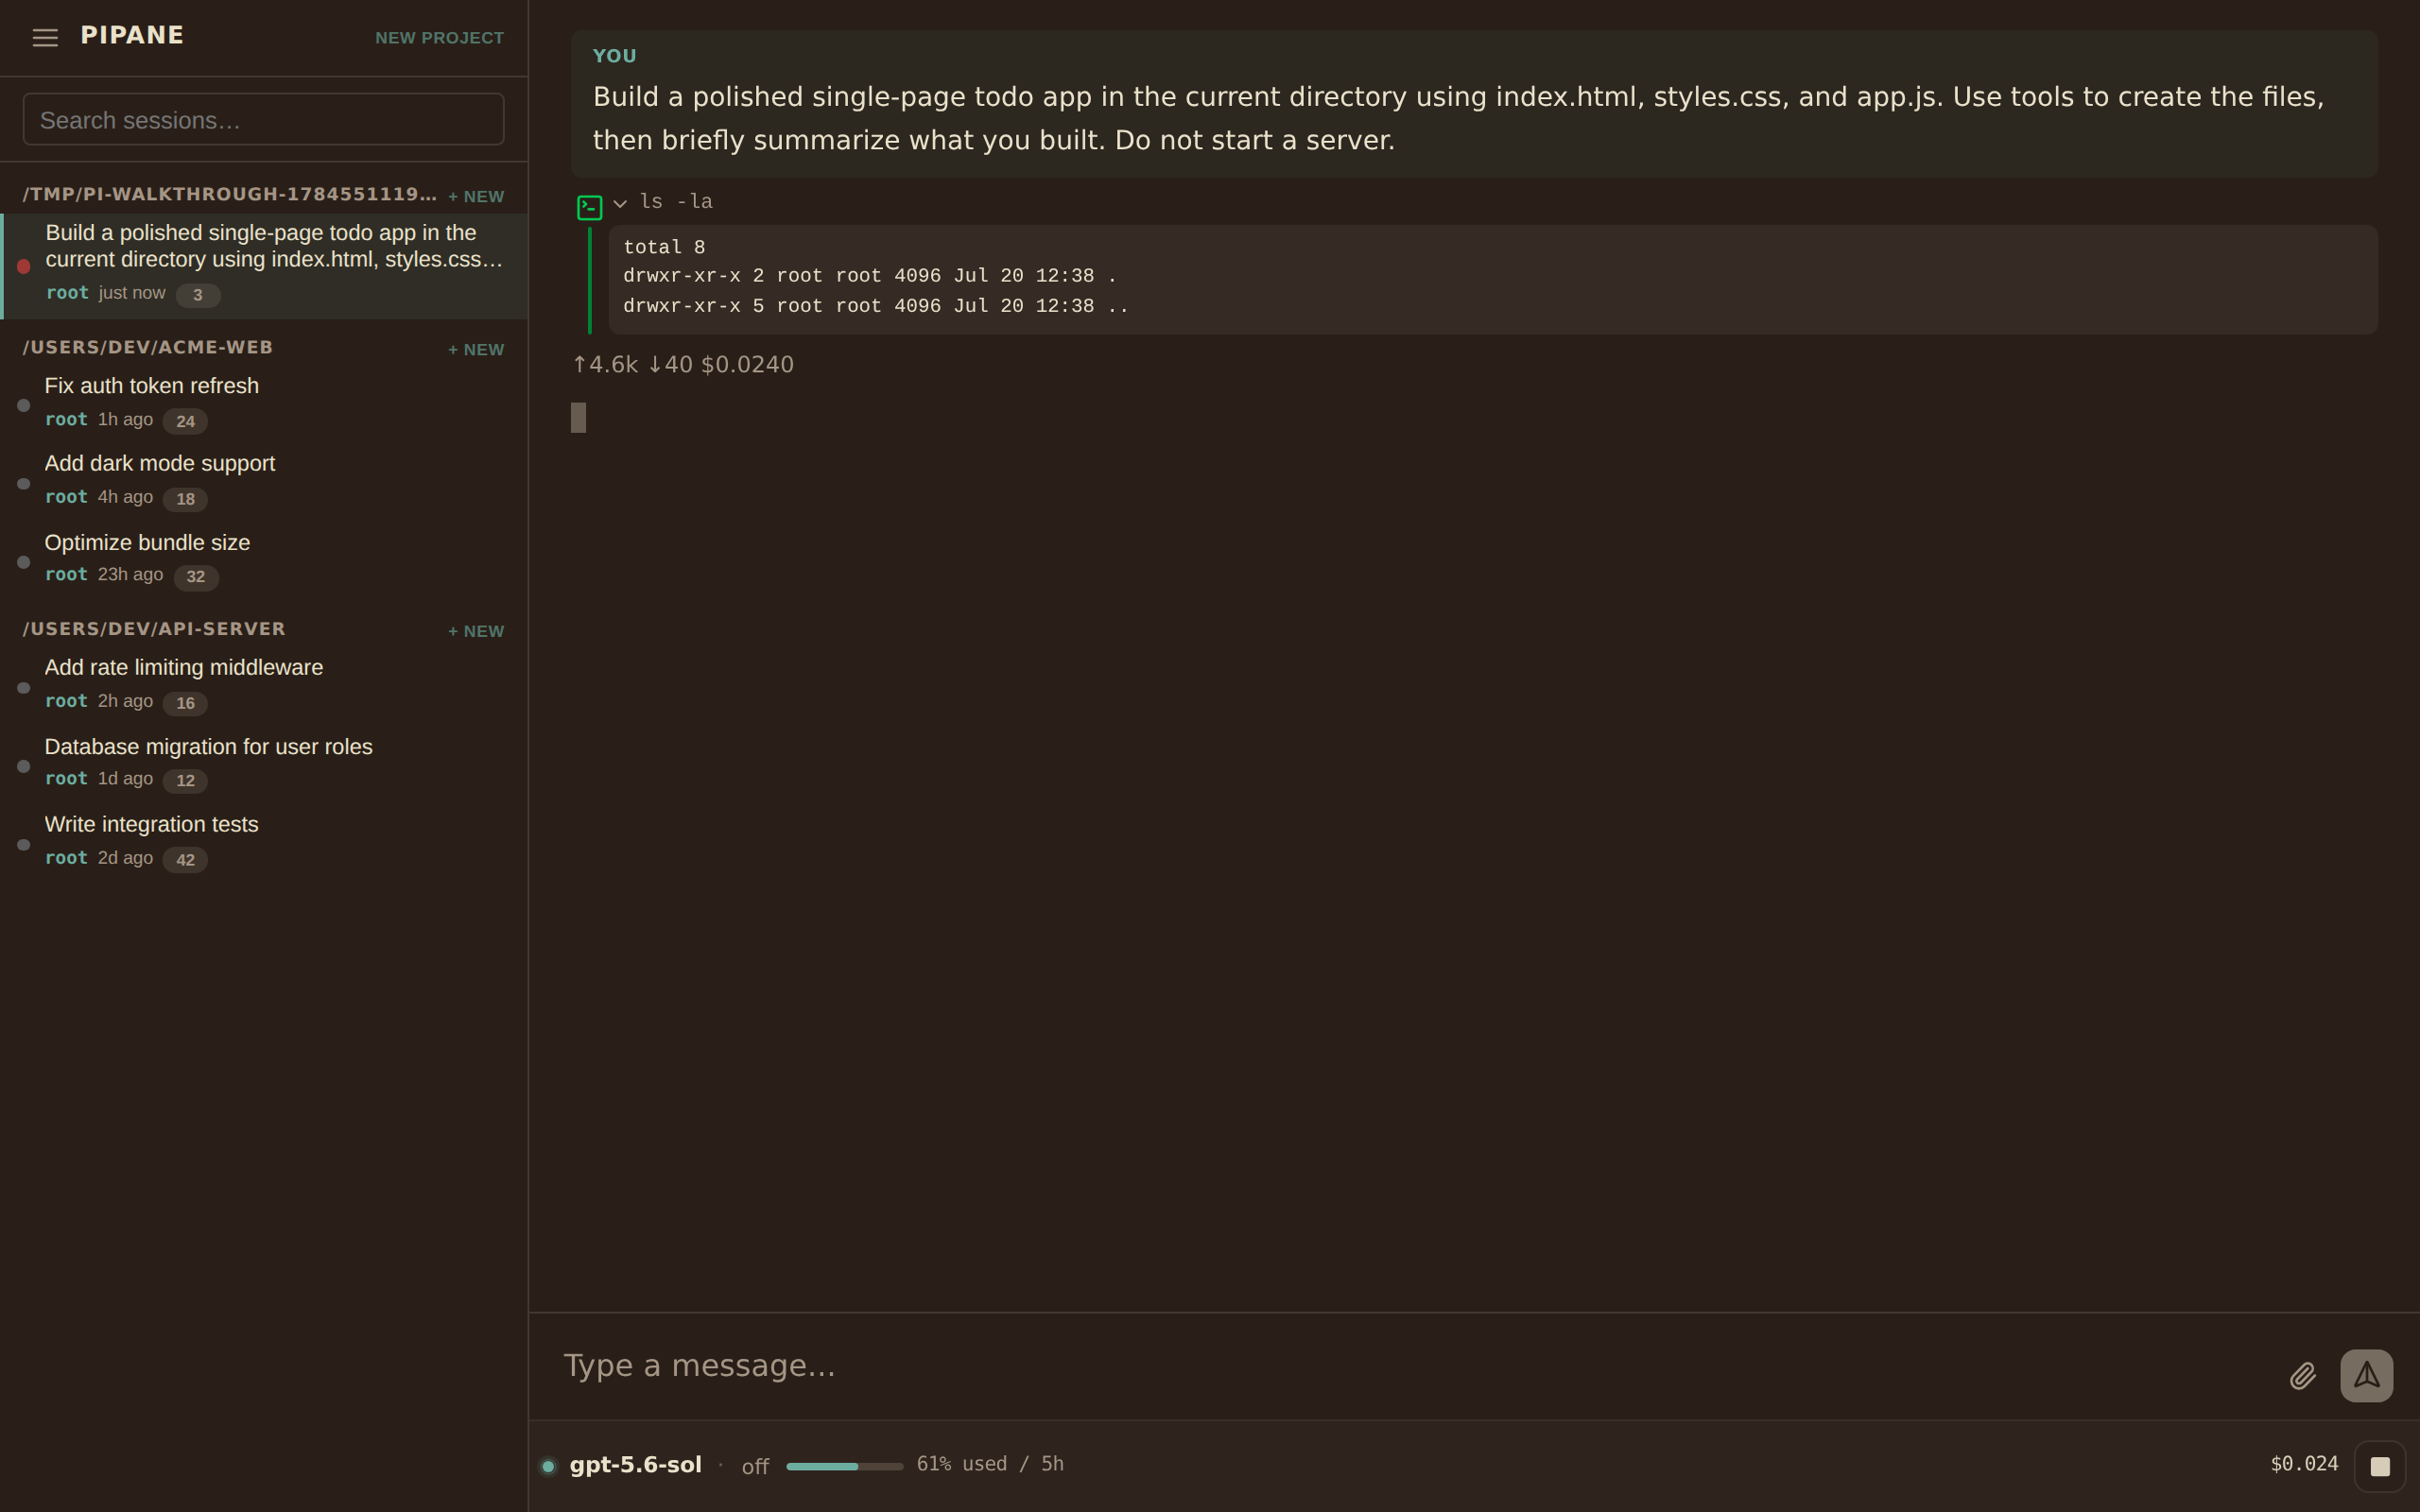Screen dimensions: 2420x1512
Task: Add new session under /USERS/DEV/ACME-WEB
Action: tap(476, 350)
